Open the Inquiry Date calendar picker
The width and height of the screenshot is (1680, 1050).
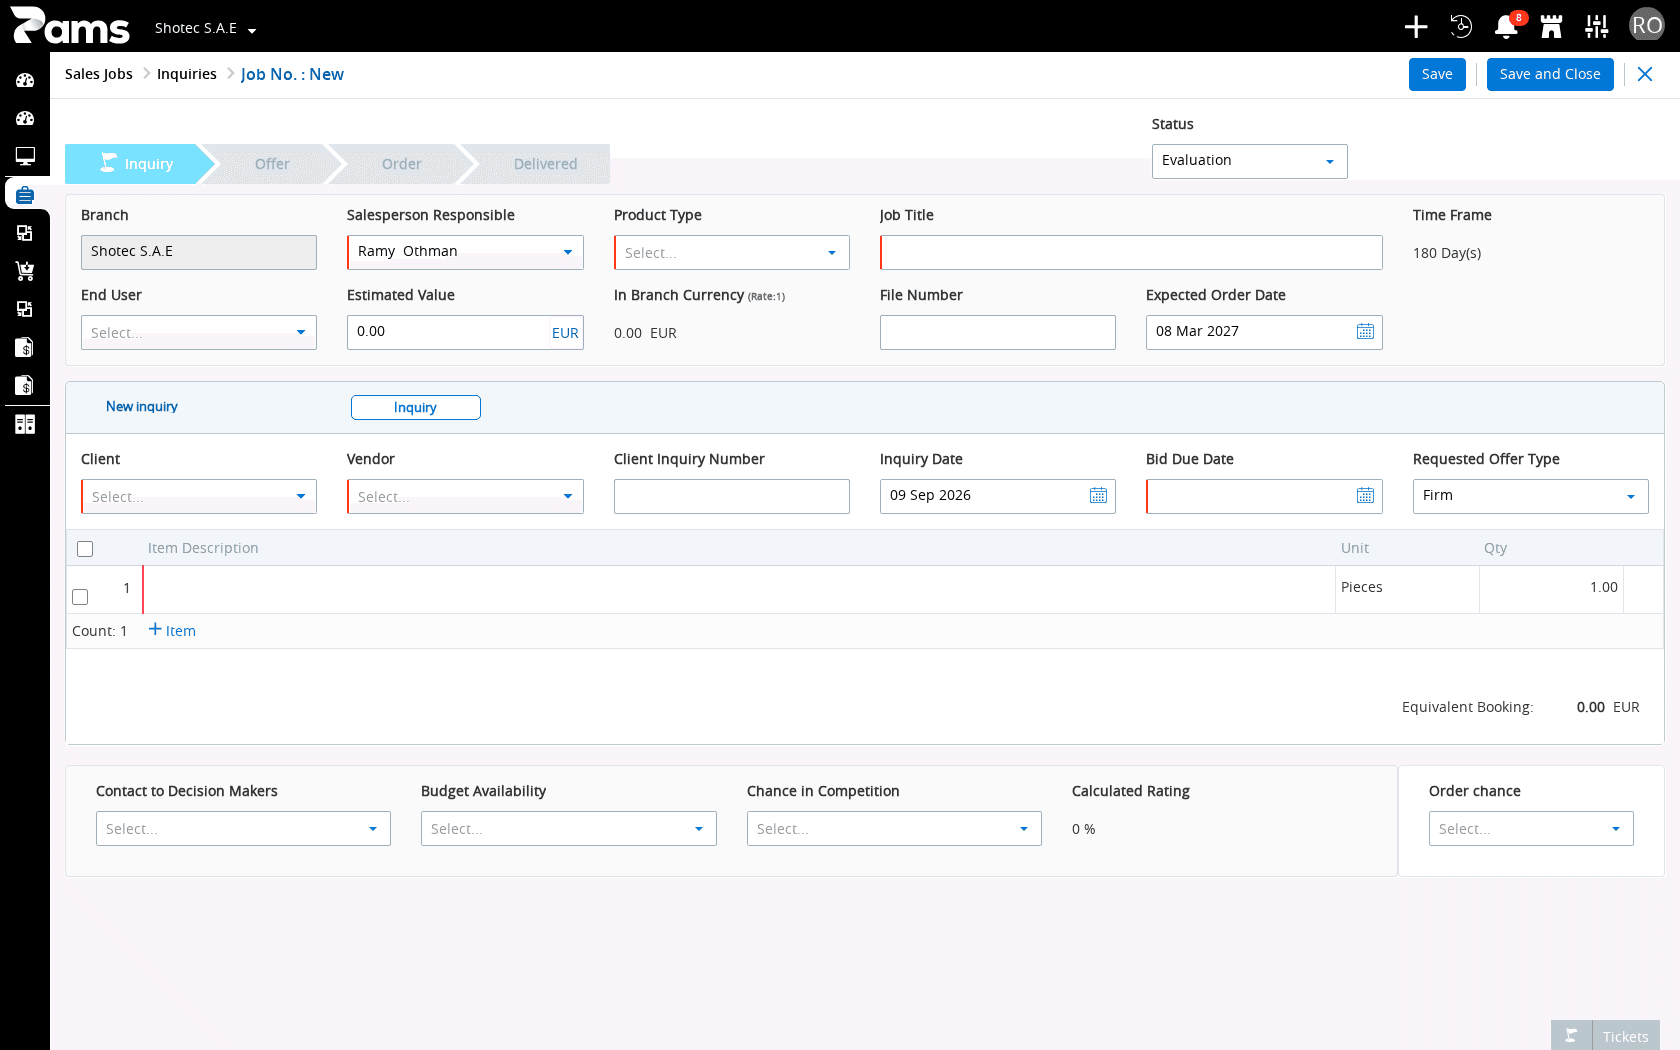pyautogui.click(x=1098, y=495)
